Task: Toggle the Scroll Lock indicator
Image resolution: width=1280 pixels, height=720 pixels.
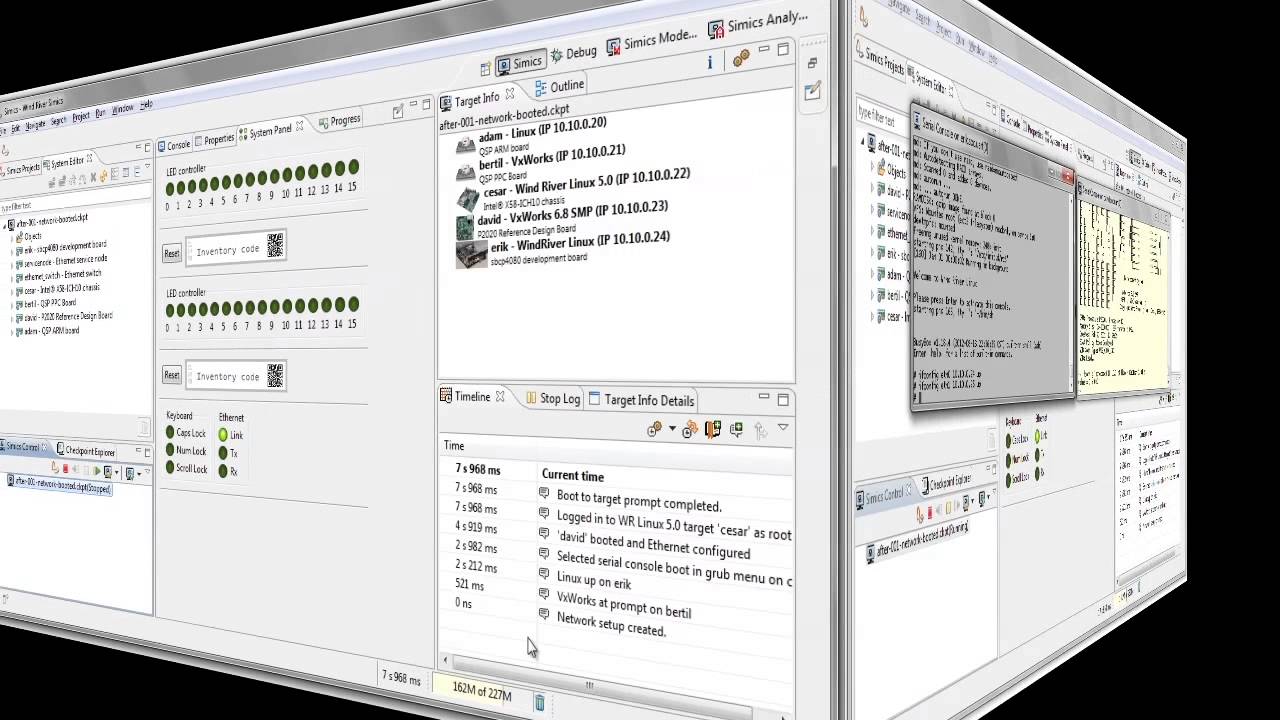Action: coord(171,468)
